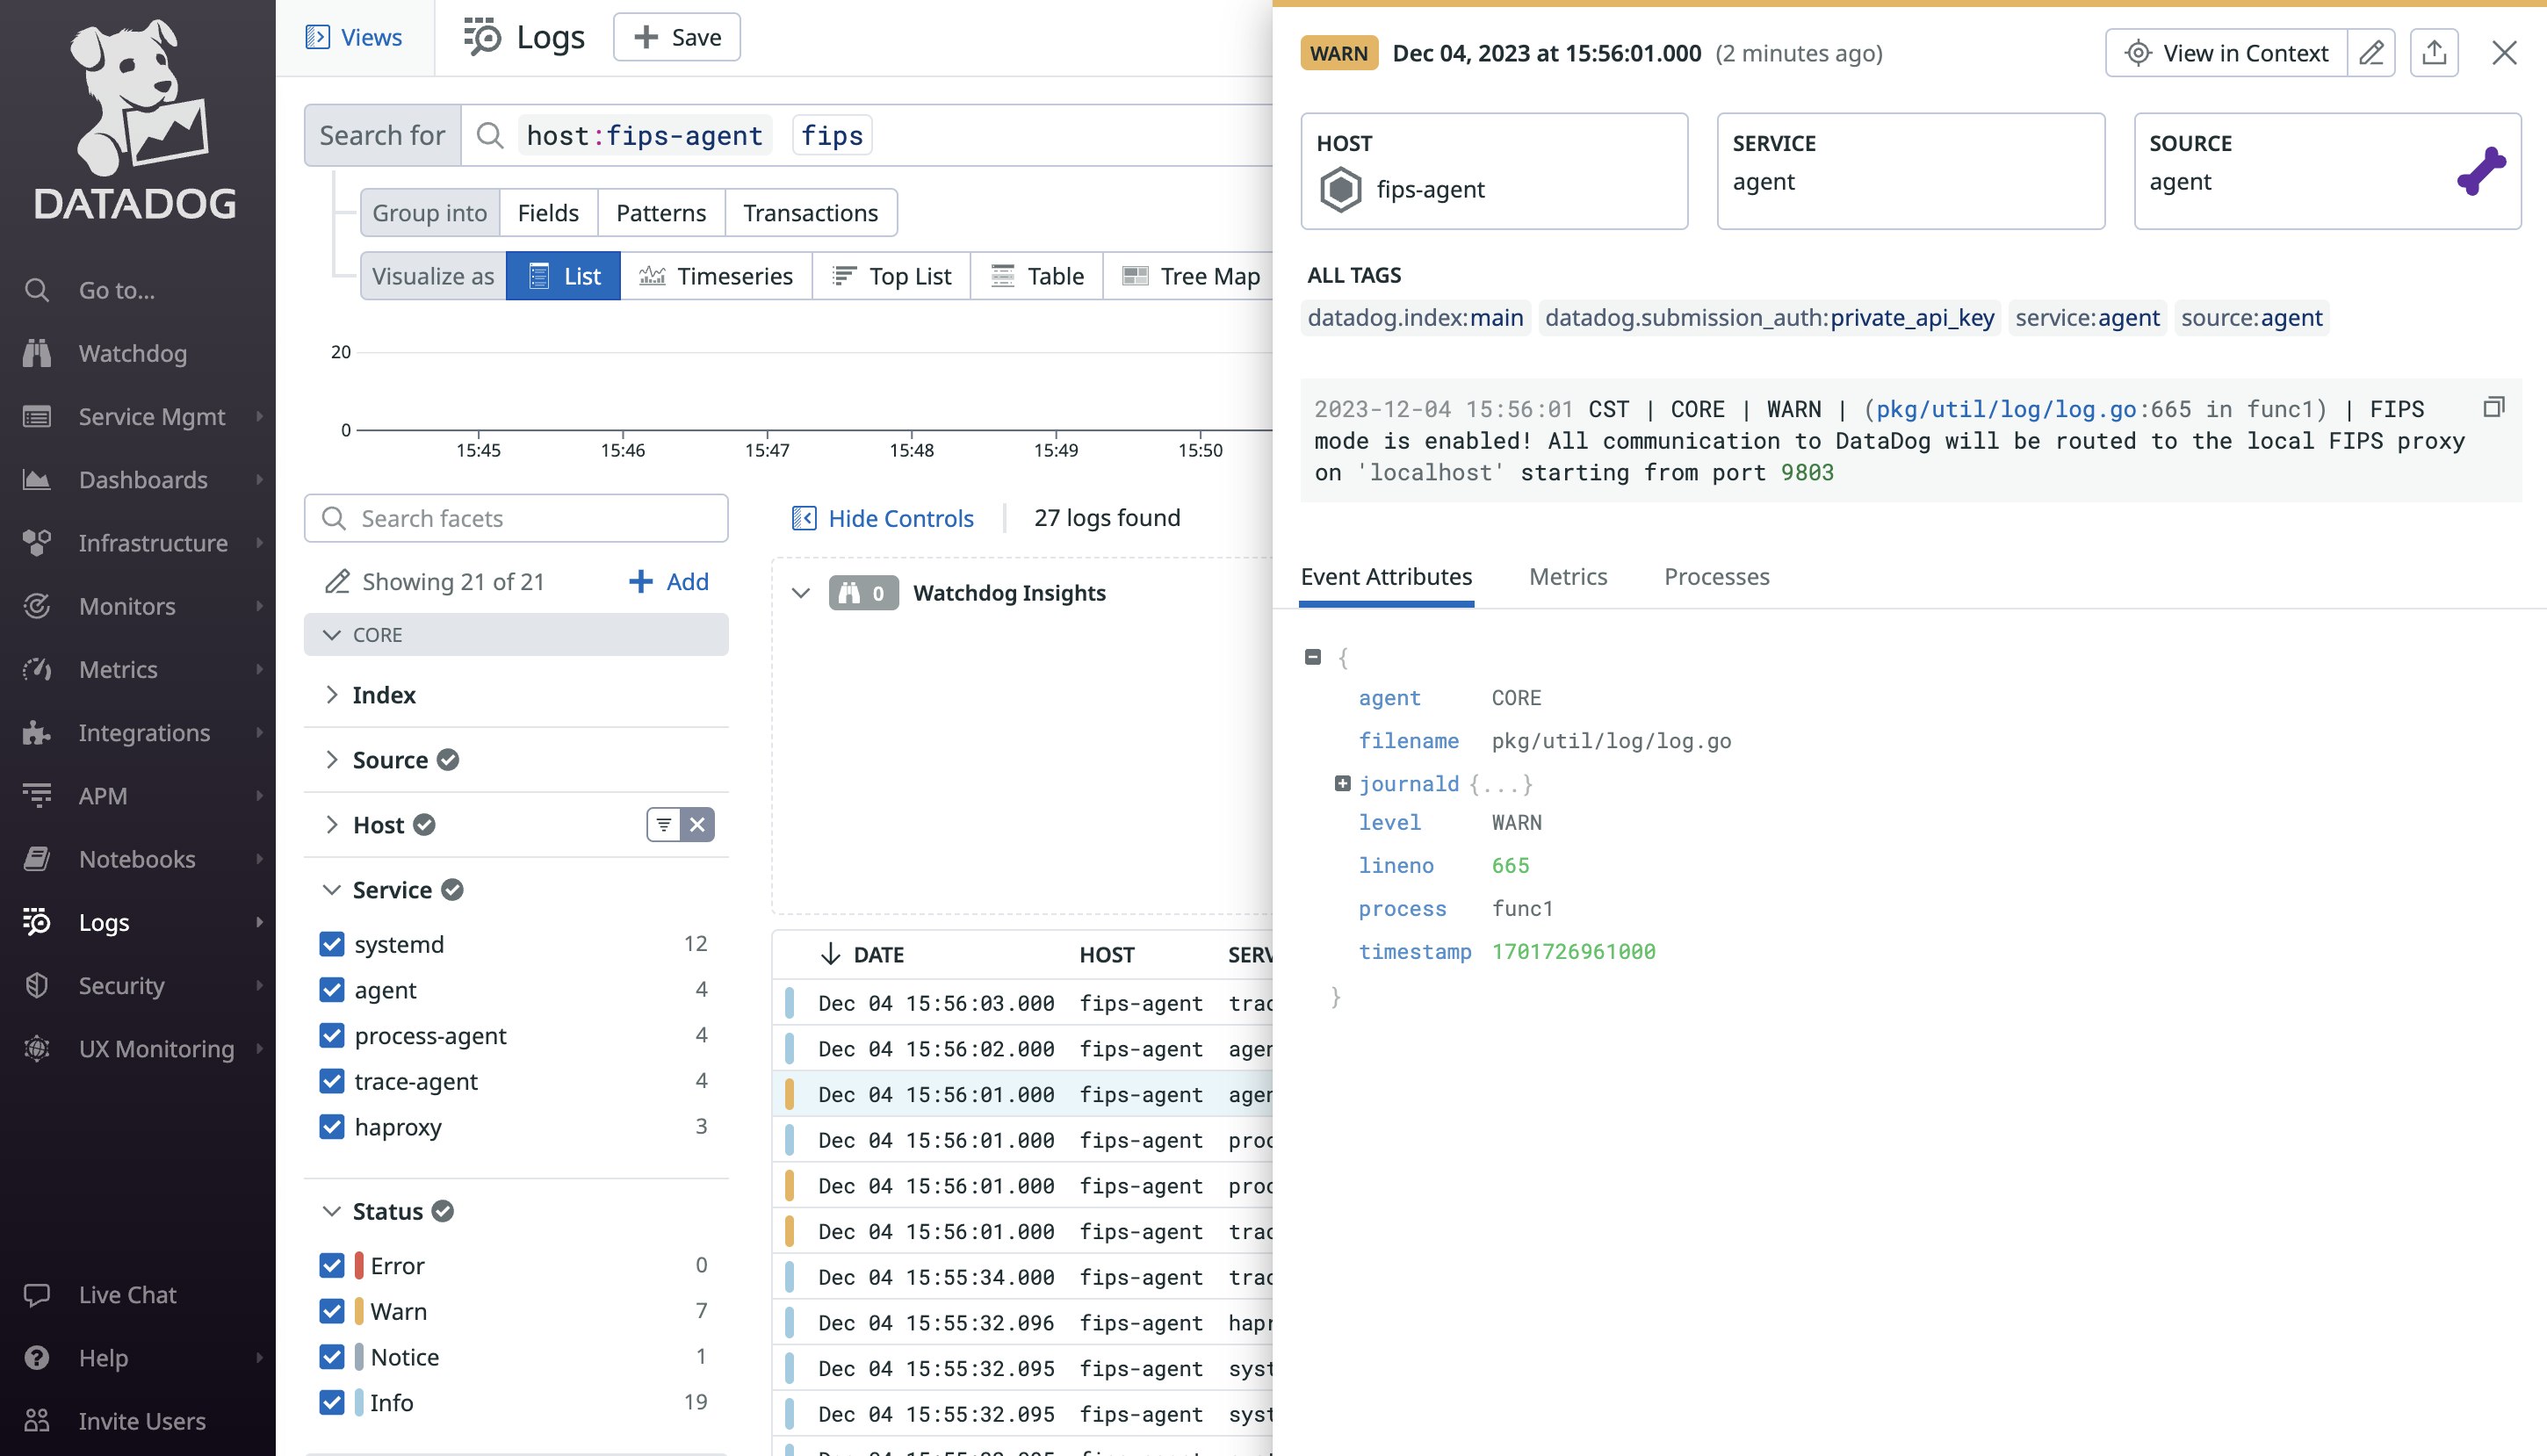
Task: Disable the Warn status filter
Action: pyautogui.click(x=332, y=1310)
